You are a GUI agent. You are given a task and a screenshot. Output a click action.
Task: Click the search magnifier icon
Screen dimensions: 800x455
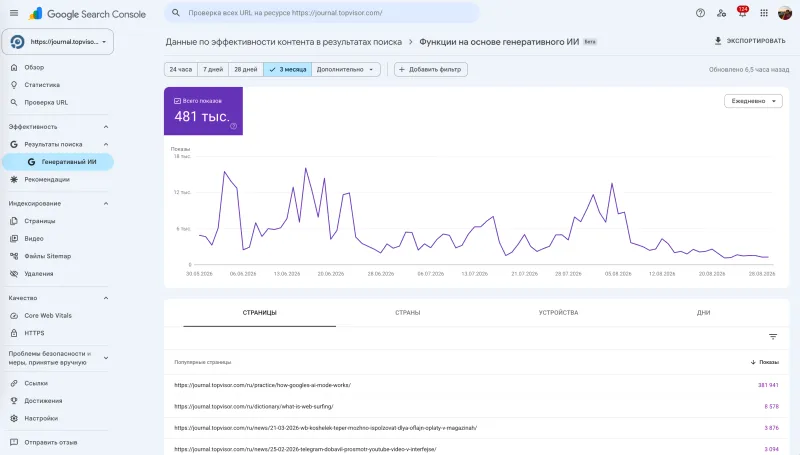coord(176,13)
